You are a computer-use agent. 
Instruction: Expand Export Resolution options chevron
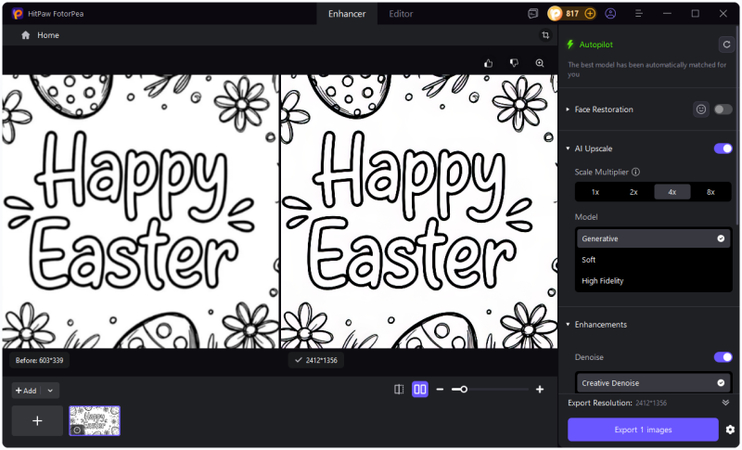(725, 403)
